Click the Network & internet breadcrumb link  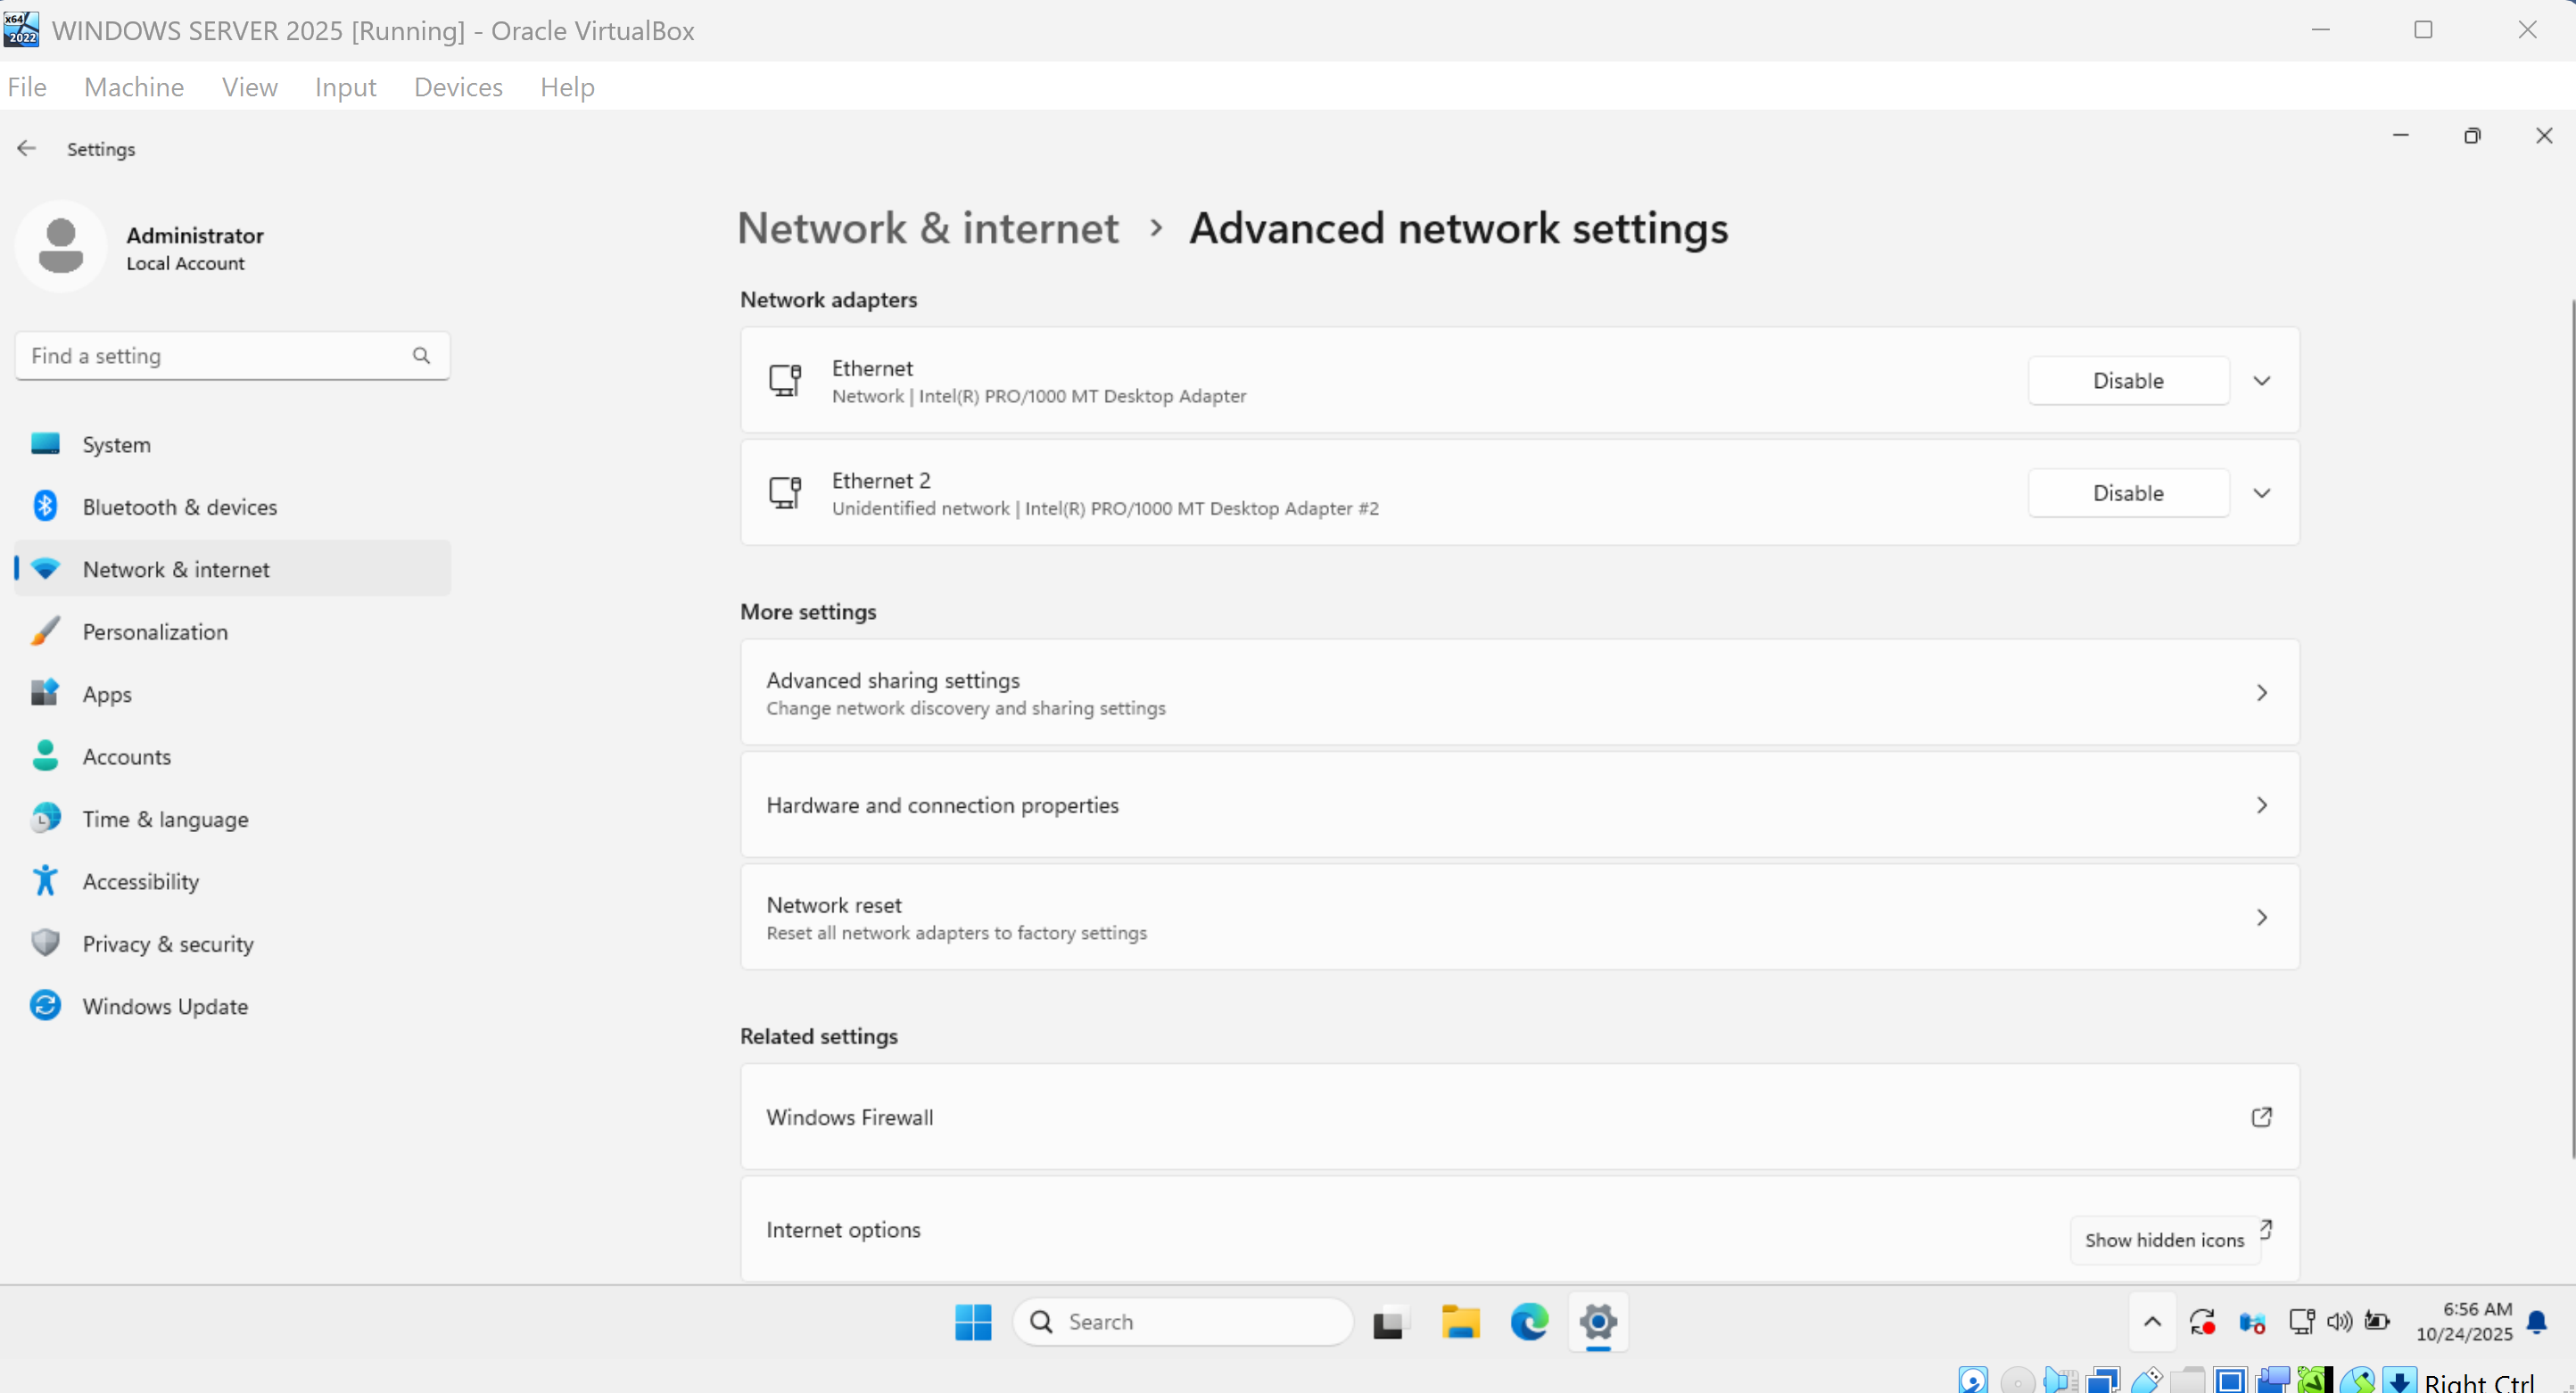coord(927,228)
